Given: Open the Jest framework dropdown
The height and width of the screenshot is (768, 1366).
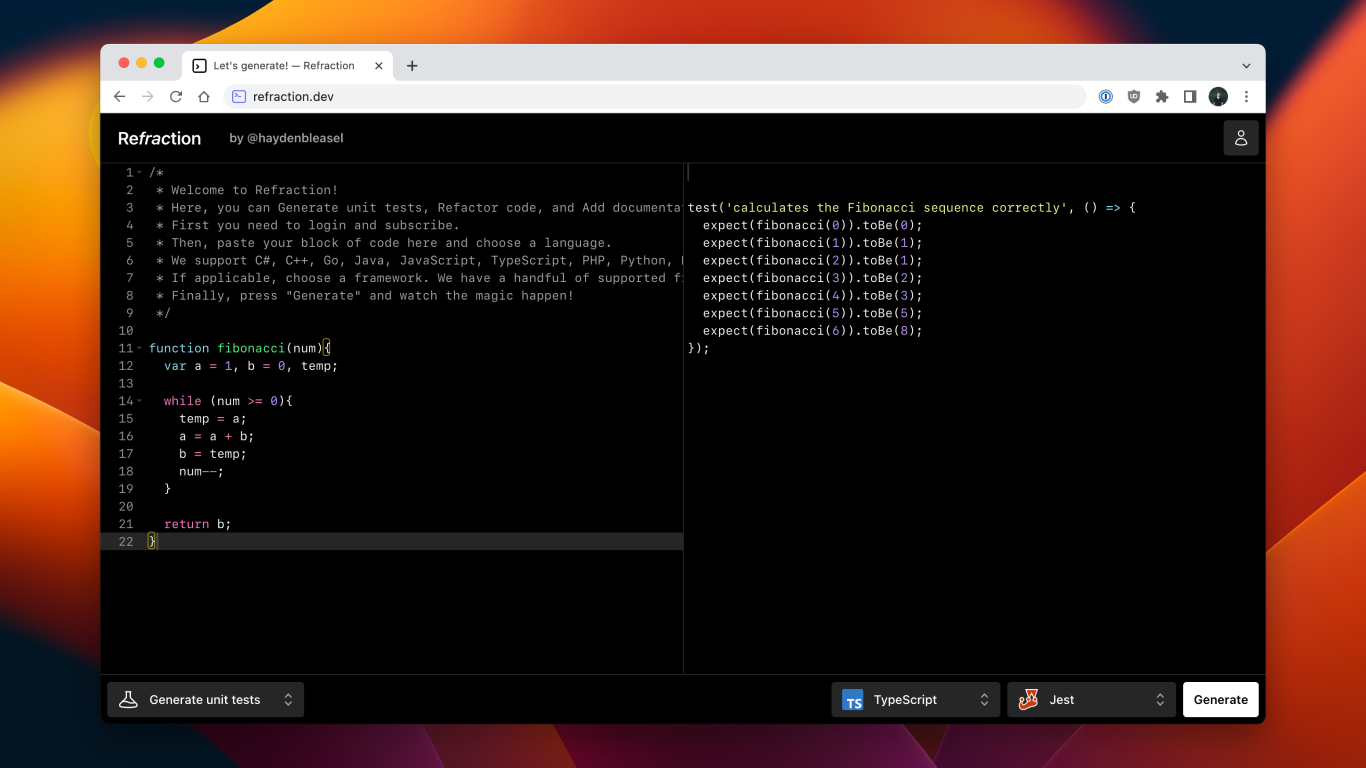Looking at the screenshot, I should [1091, 700].
